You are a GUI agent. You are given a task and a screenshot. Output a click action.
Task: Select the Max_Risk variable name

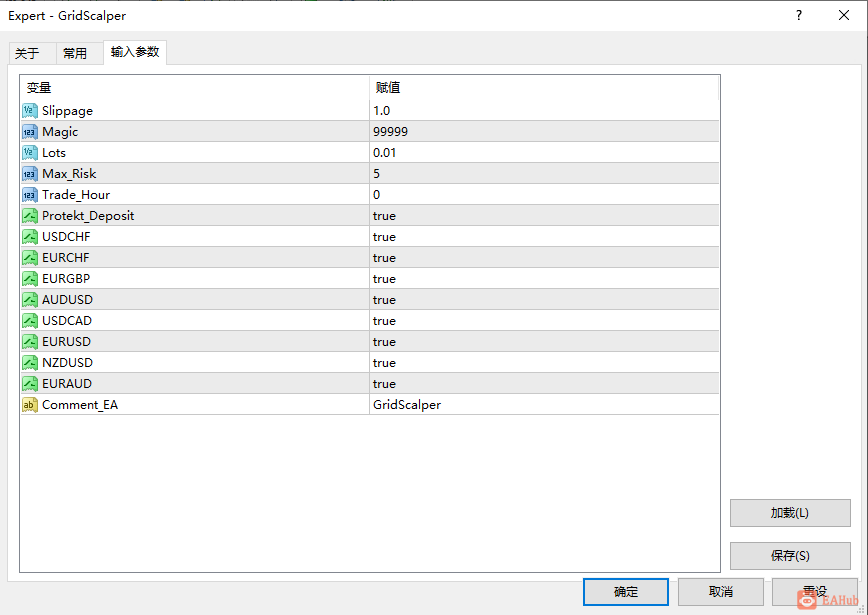(69, 174)
